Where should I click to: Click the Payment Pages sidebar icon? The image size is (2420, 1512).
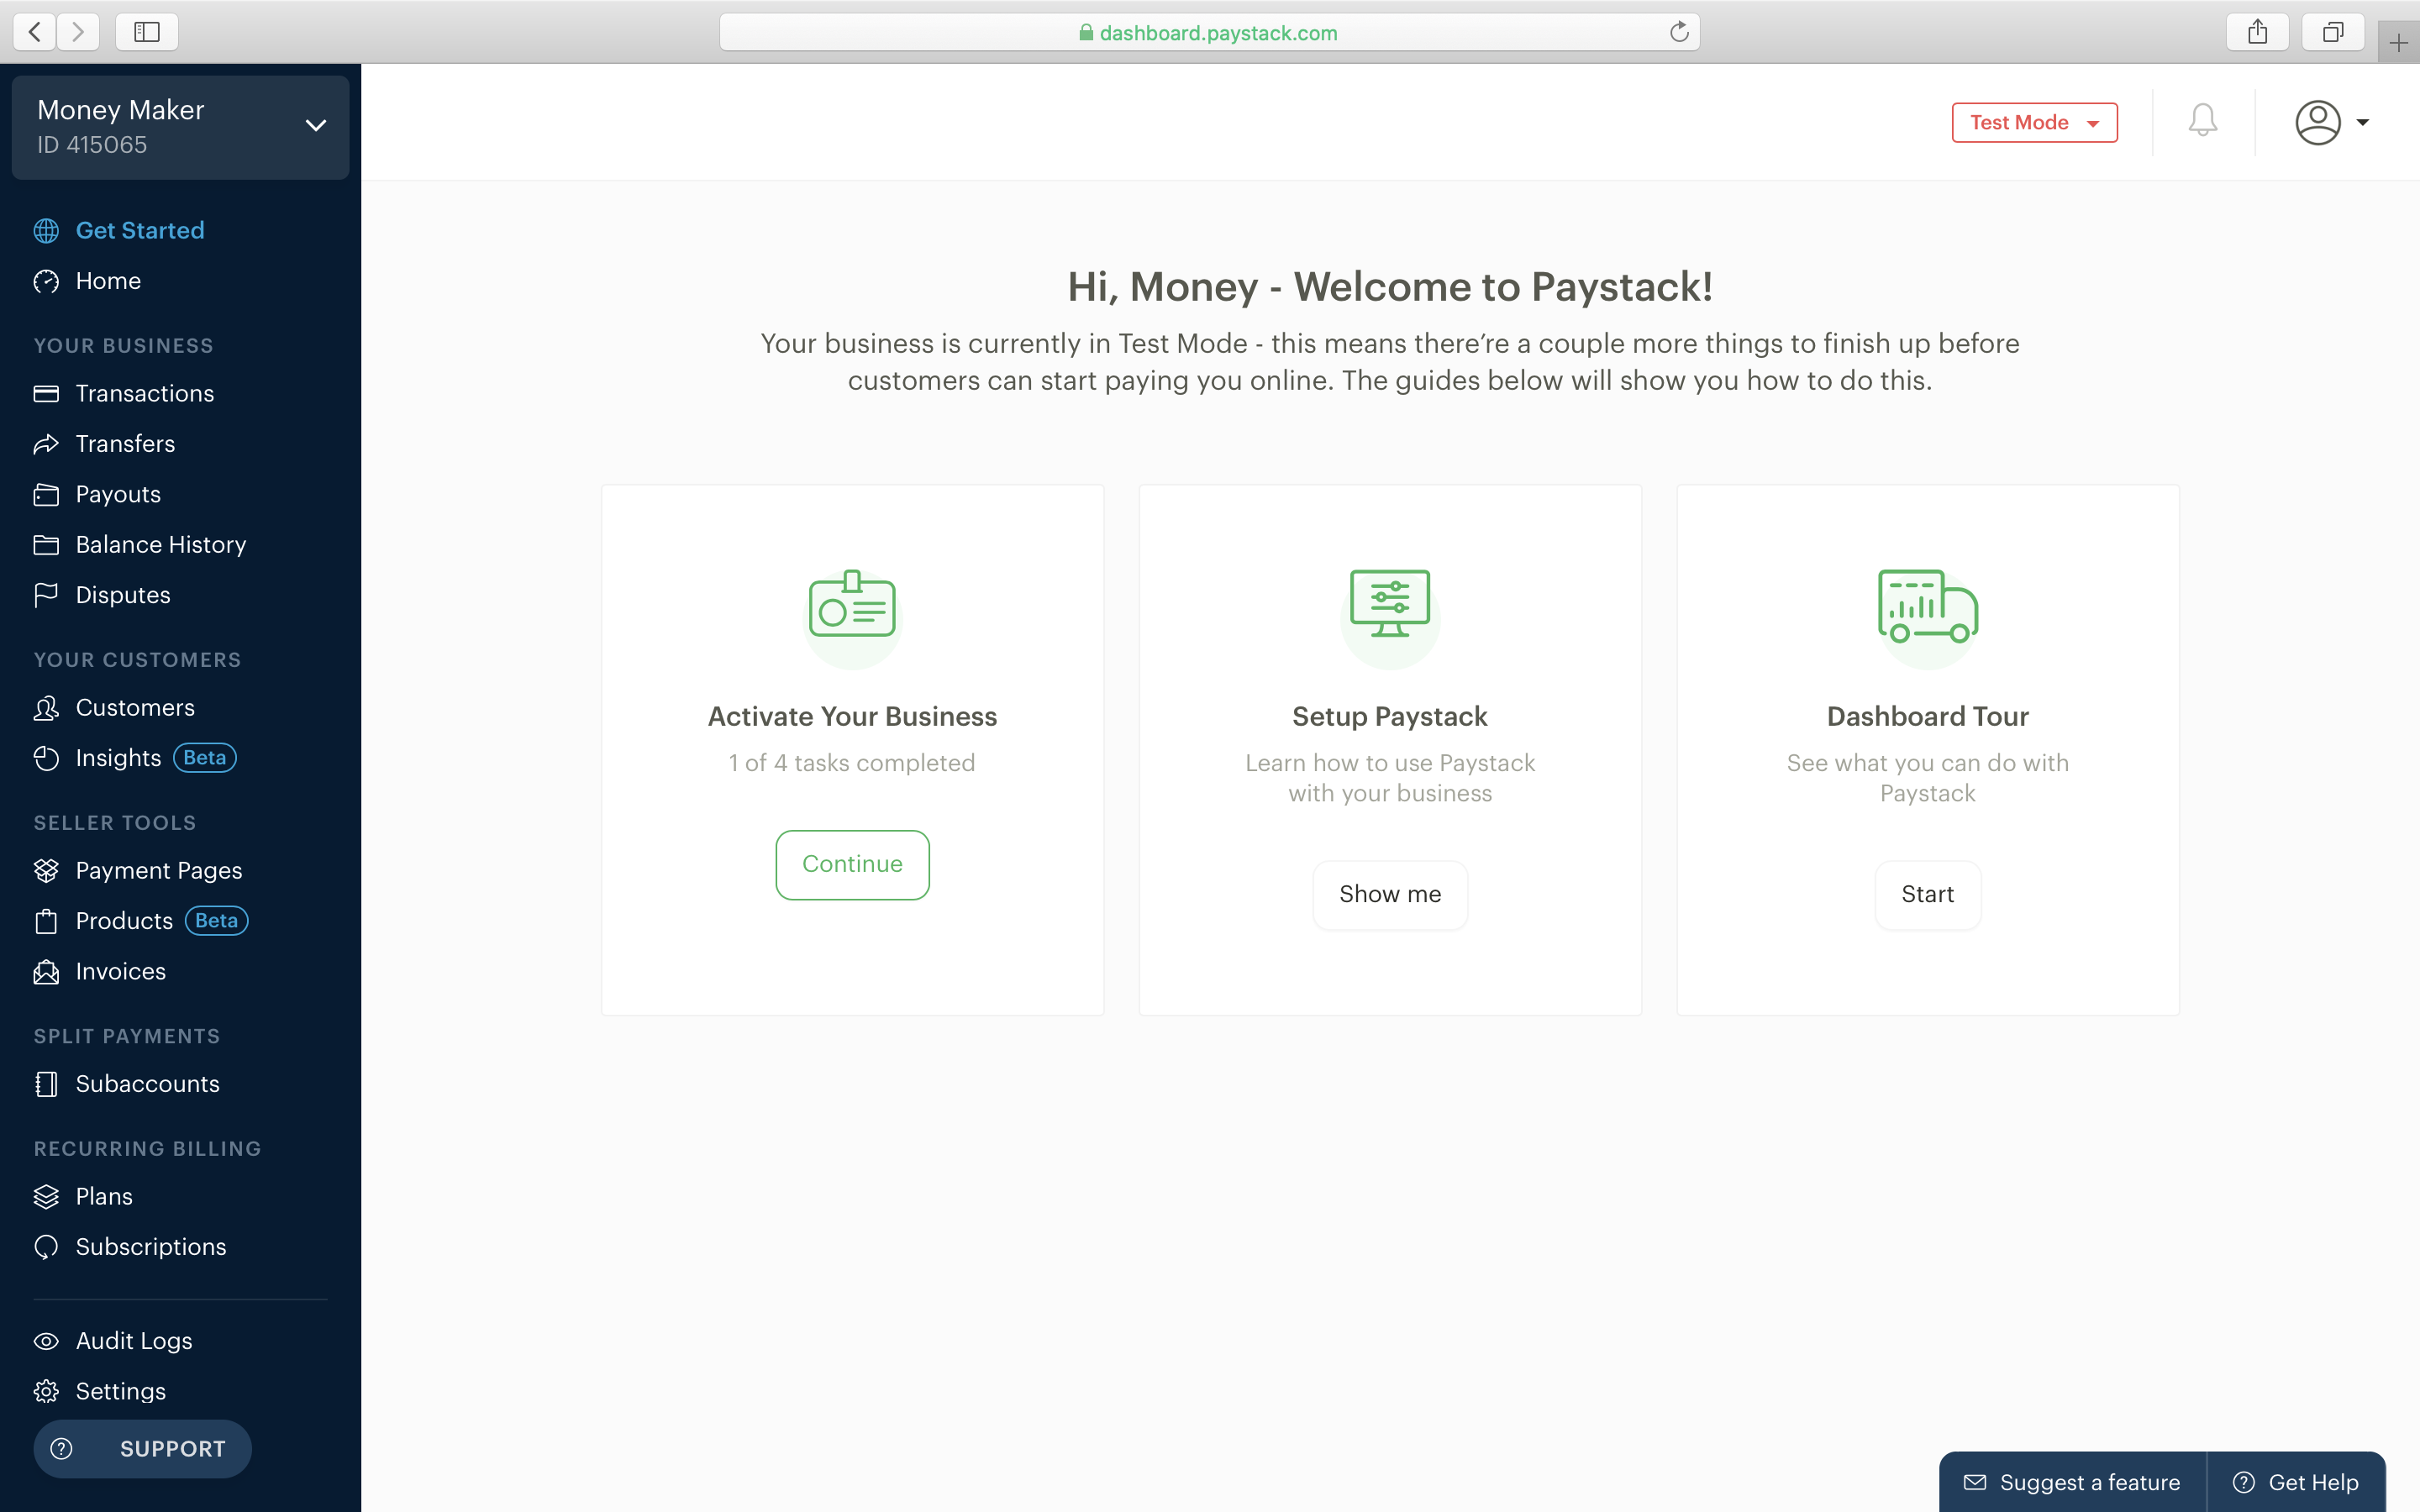[x=49, y=869]
